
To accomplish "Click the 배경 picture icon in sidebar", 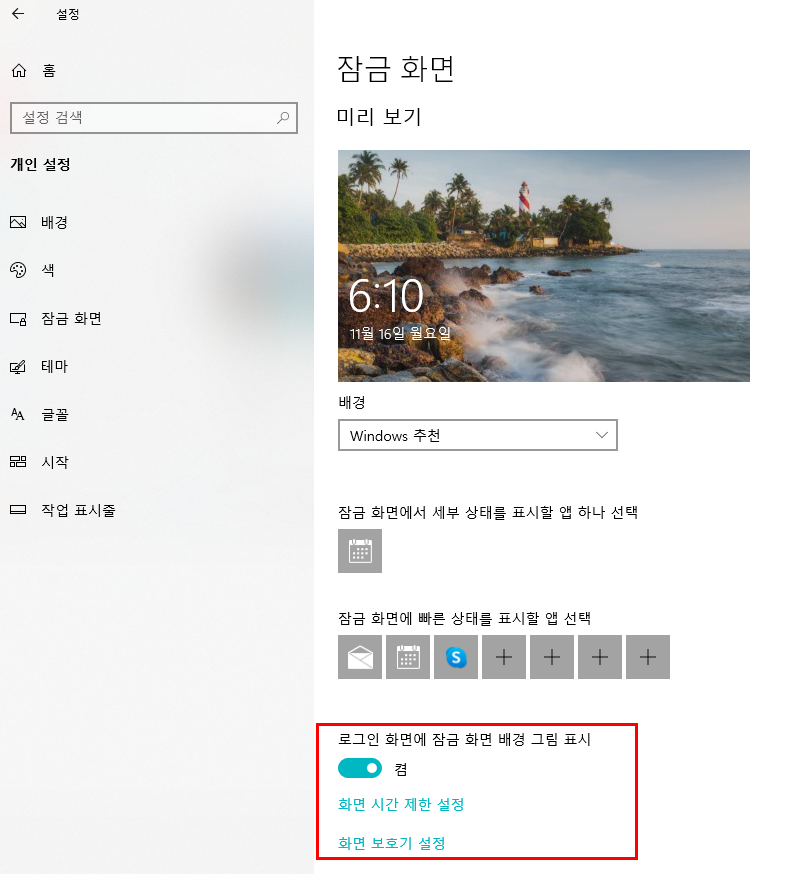I will pos(18,222).
